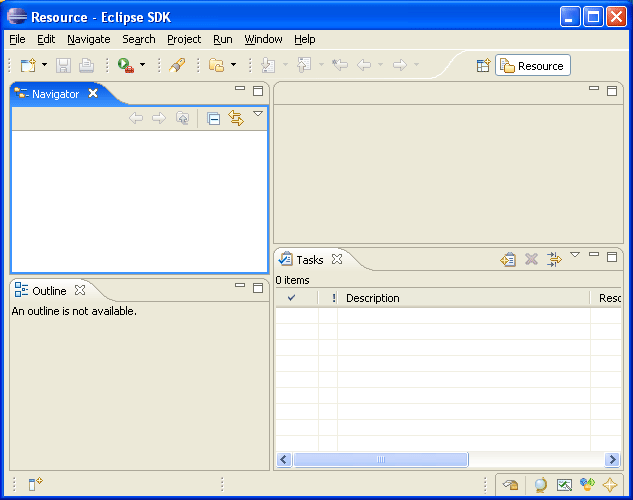This screenshot has width=633, height=500.
Task: Click the Tasks Filters icon
Action: (554, 259)
